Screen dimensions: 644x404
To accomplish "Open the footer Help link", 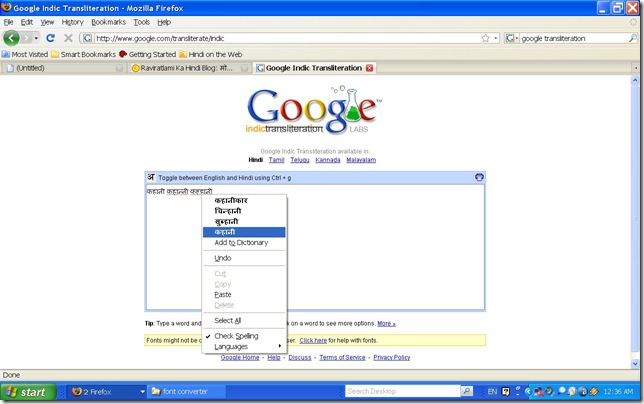I will coord(274,358).
